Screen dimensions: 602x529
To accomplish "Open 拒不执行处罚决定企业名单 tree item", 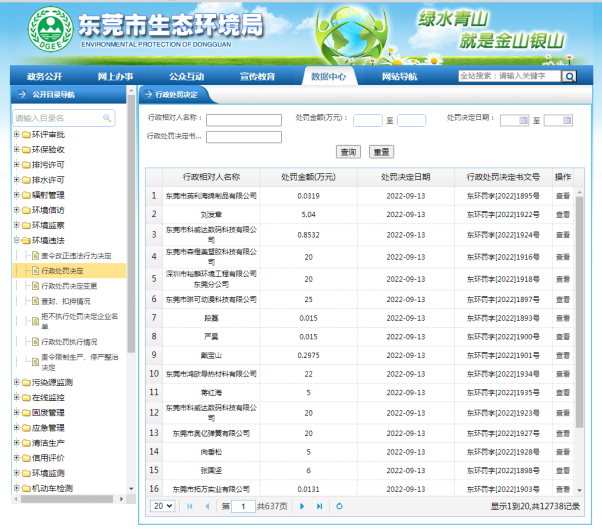I will click(x=79, y=321).
